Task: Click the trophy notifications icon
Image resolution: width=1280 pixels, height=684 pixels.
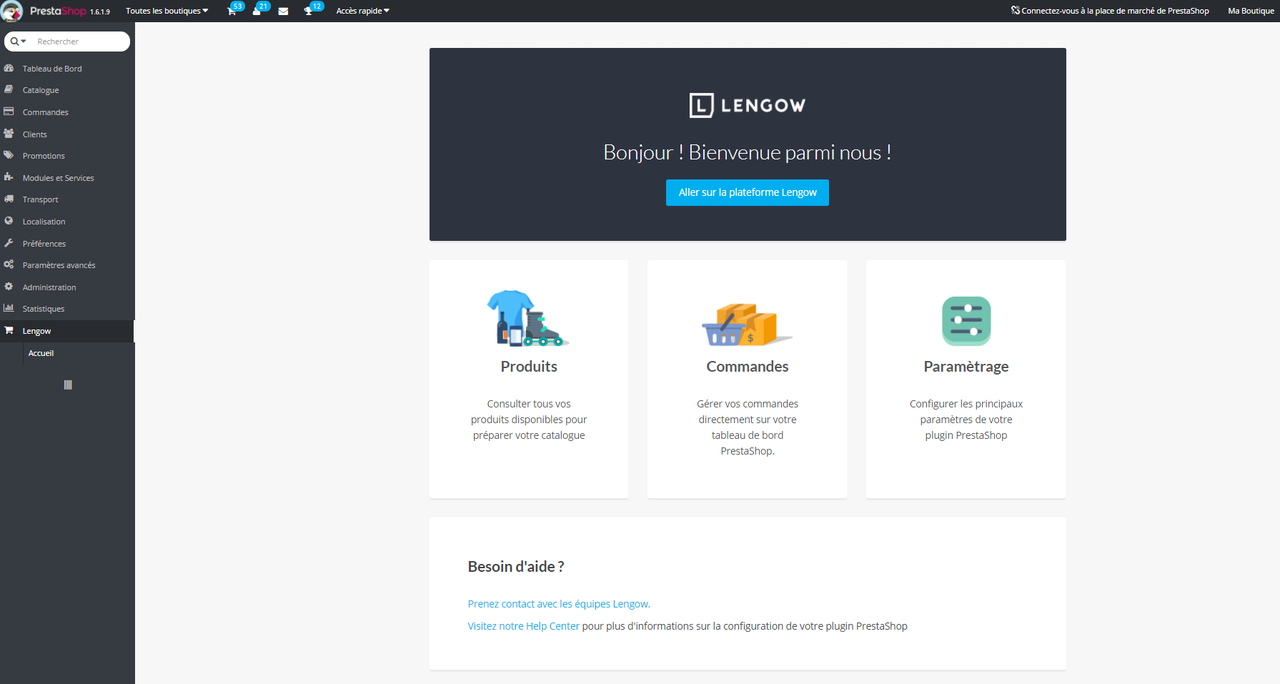Action: (x=309, y=11)
